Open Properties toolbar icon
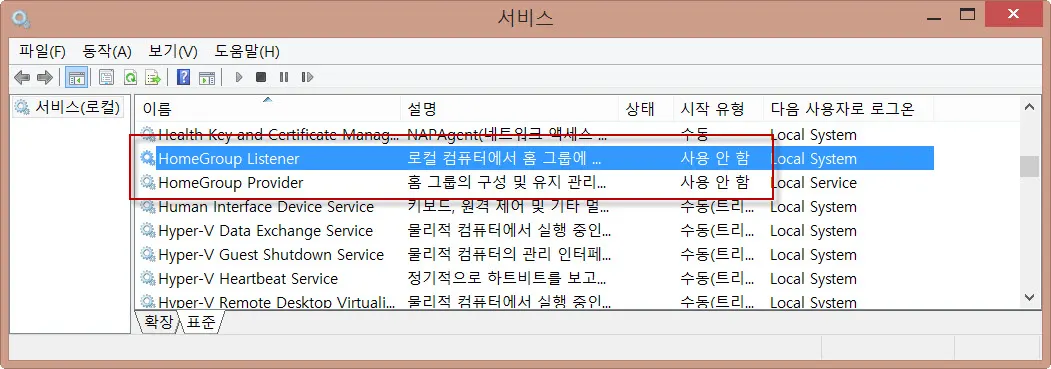The image size is (1051, 369). [x=107, y=78]
